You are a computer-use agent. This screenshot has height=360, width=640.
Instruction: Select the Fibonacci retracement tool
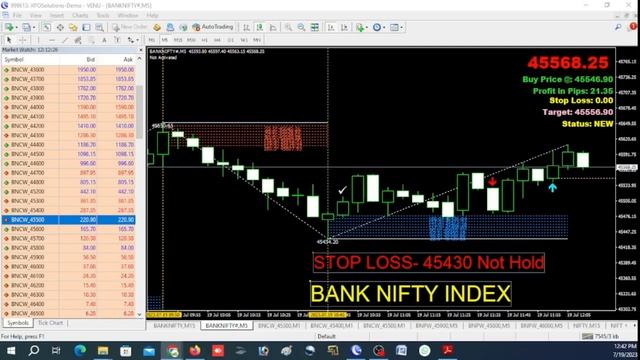click(91, 40)
